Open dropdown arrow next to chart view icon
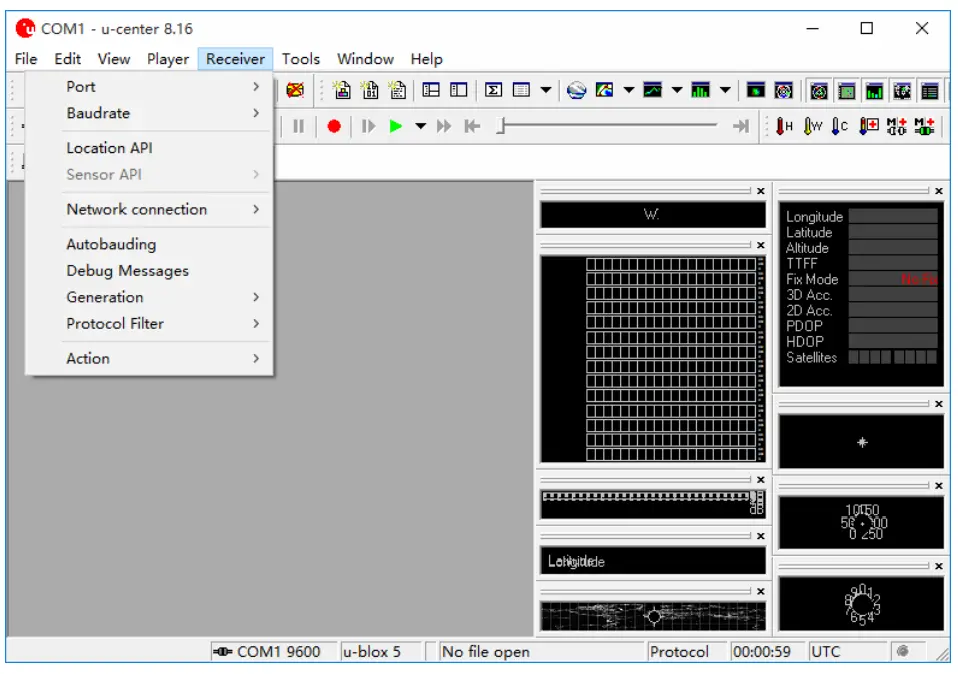 point(676,90)
